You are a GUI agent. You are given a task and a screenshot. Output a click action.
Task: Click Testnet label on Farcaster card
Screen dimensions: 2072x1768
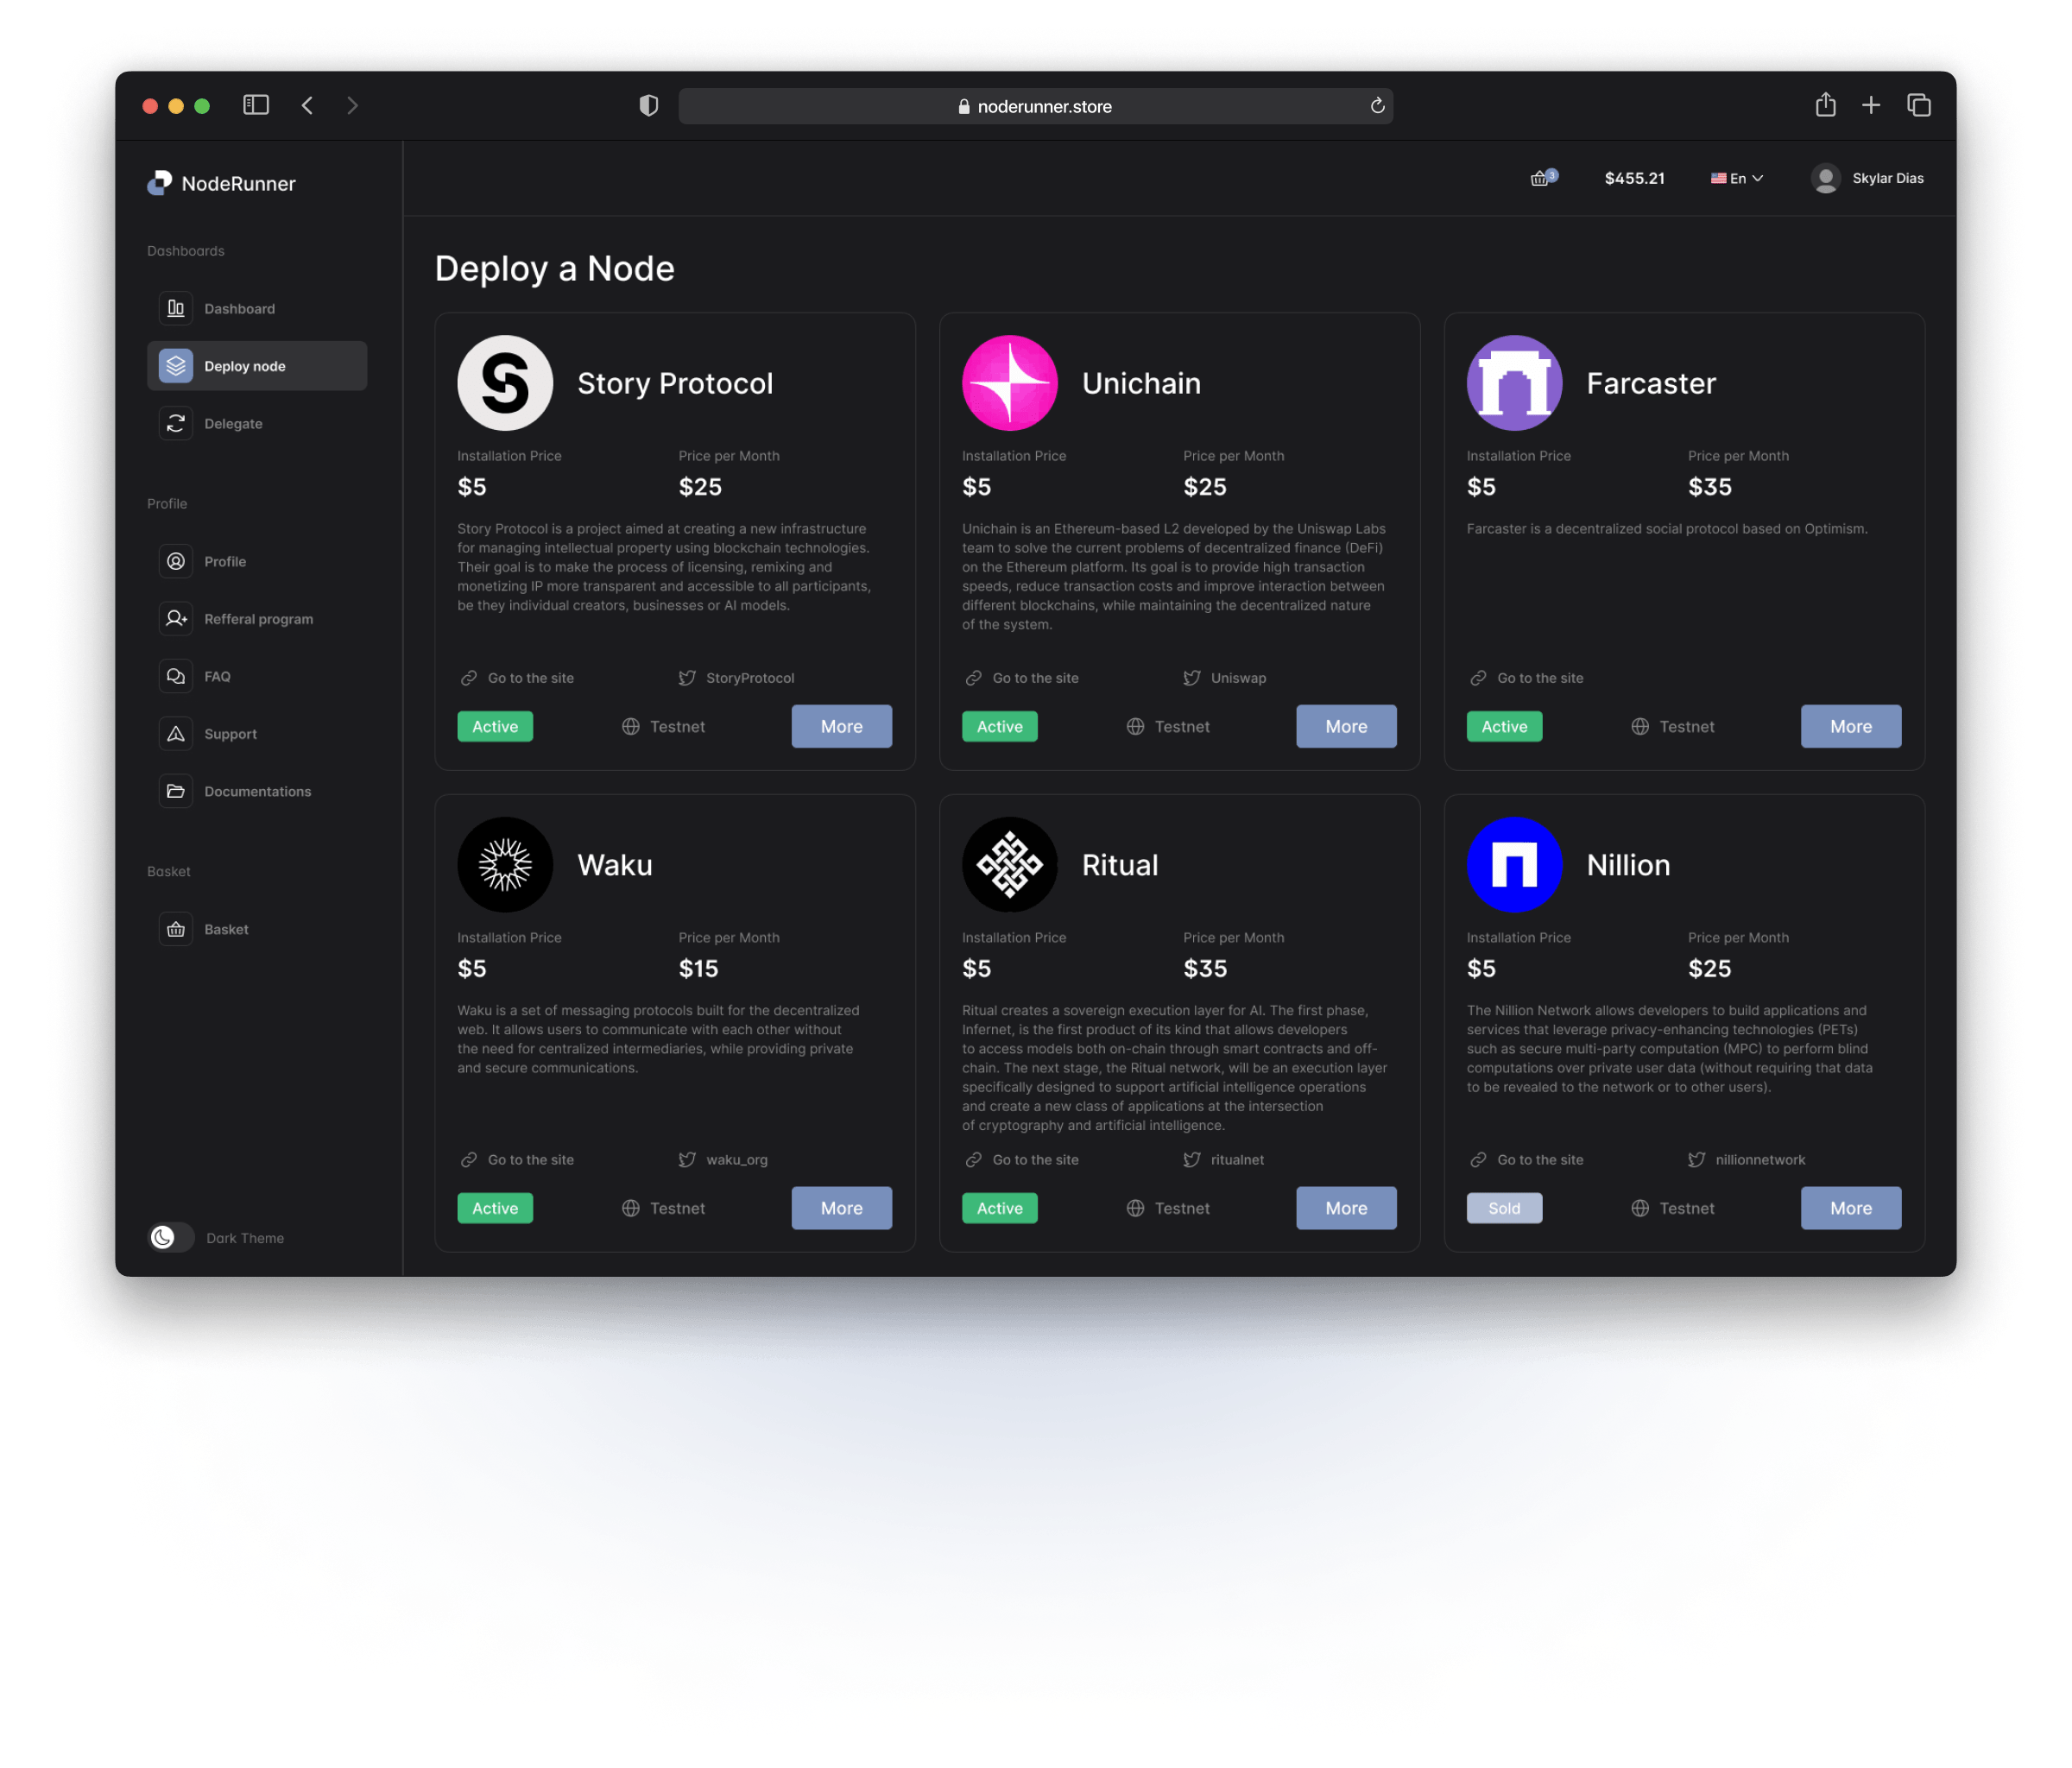click(1673, 726)
